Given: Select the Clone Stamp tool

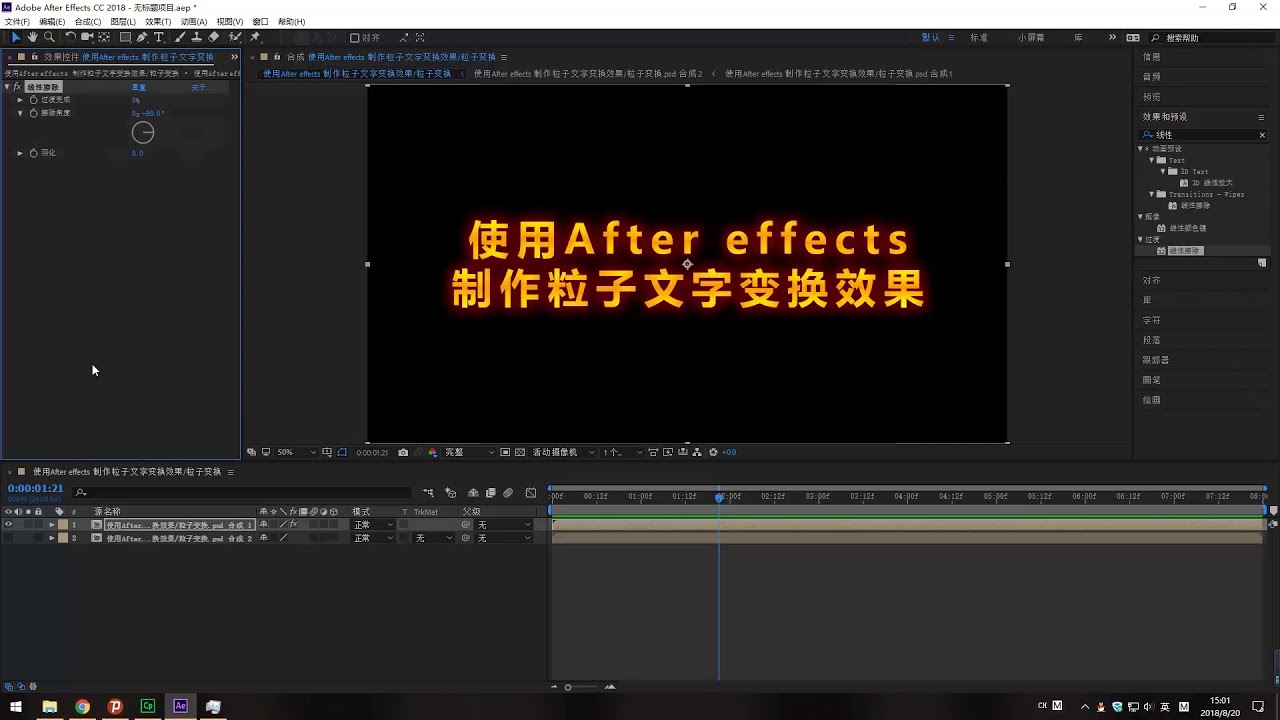Looking at the screenshot, I should tap(196, 37).
